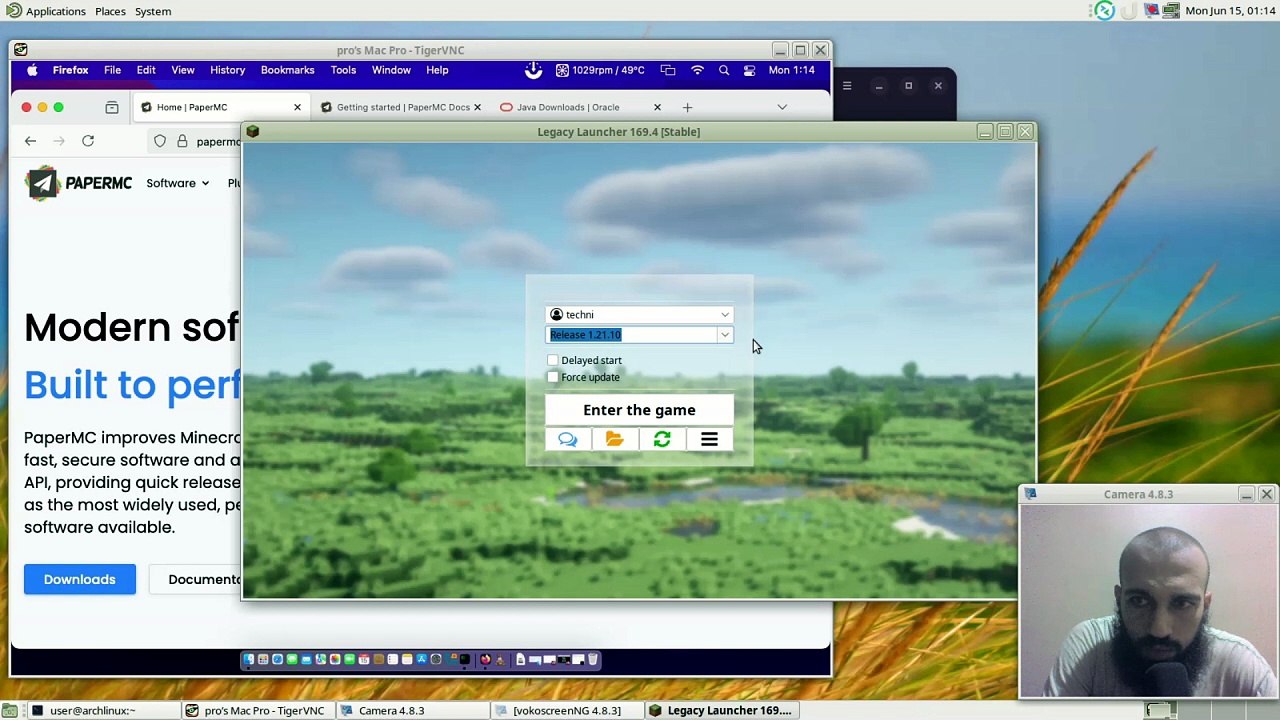Open the Bookmarks menu in the Mac menu bar

click(x=287, y=70)
